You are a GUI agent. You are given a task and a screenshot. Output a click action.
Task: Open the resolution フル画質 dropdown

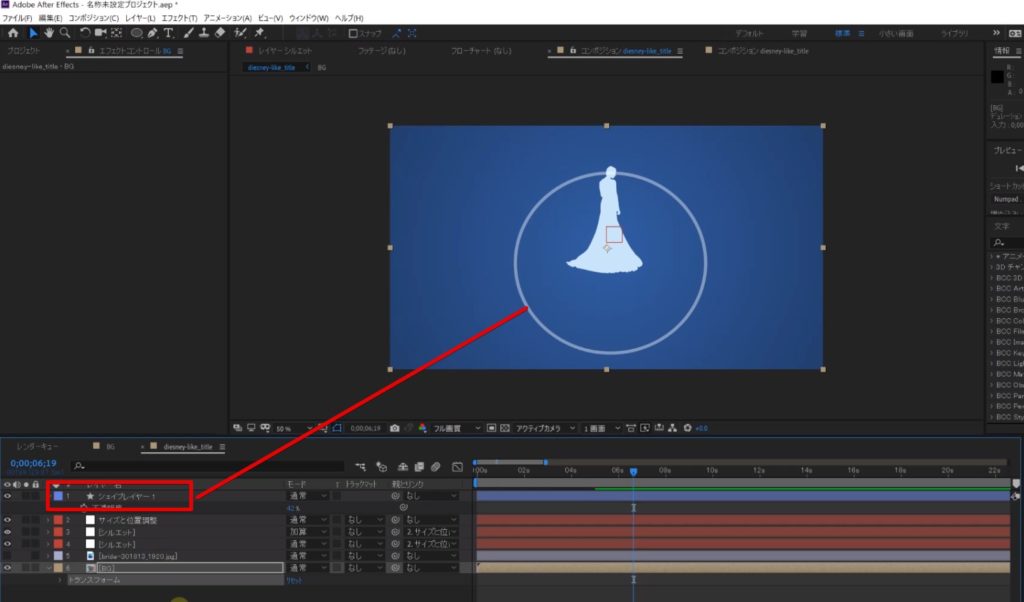pyautogui.click(x=456, y=429)
